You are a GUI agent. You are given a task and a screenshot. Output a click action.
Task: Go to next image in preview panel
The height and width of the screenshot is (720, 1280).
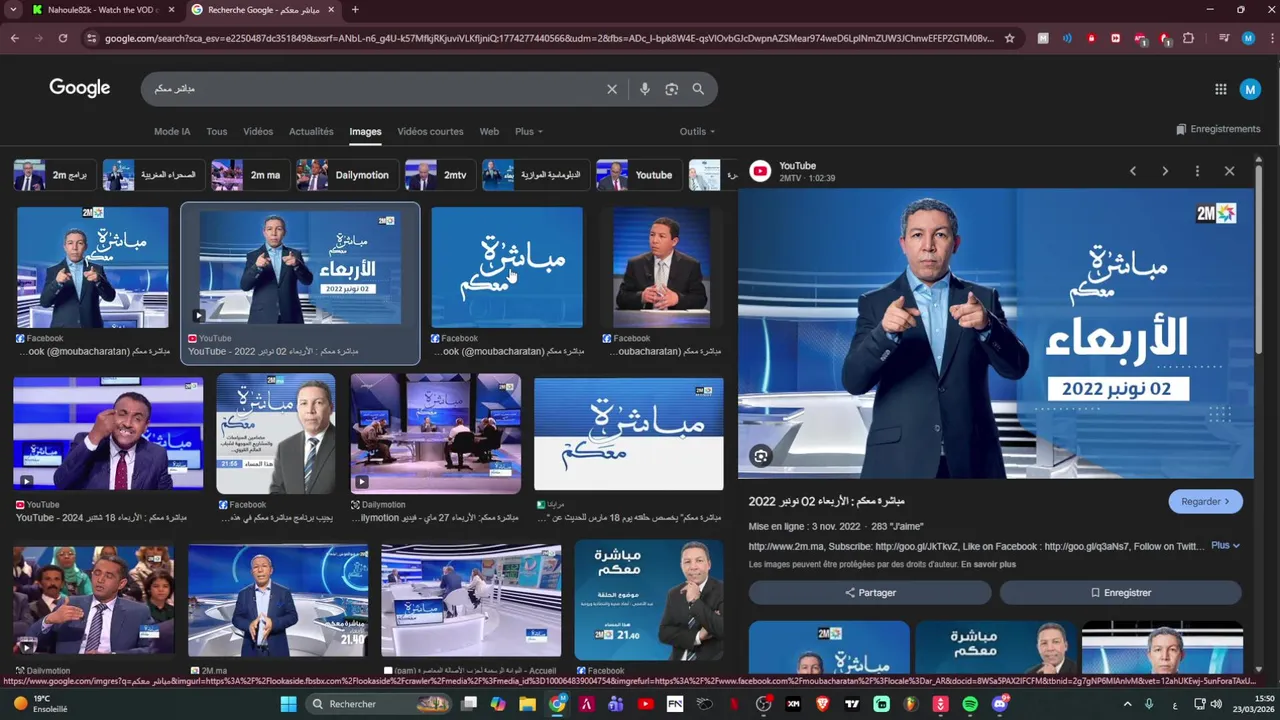[1165, 171]
